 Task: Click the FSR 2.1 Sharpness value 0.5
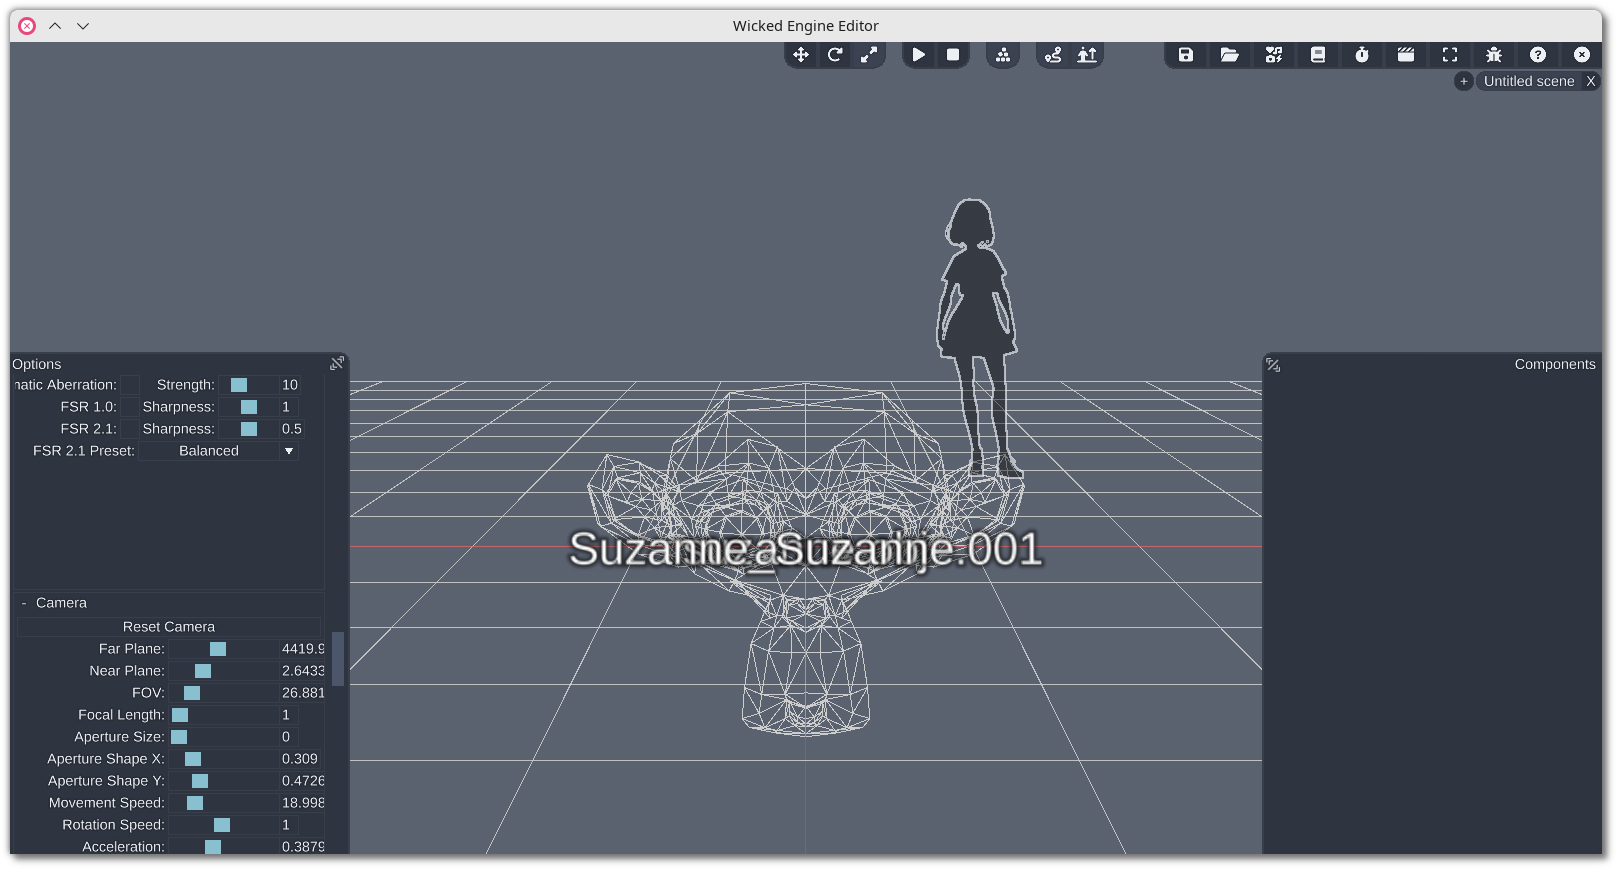[291, 429]
